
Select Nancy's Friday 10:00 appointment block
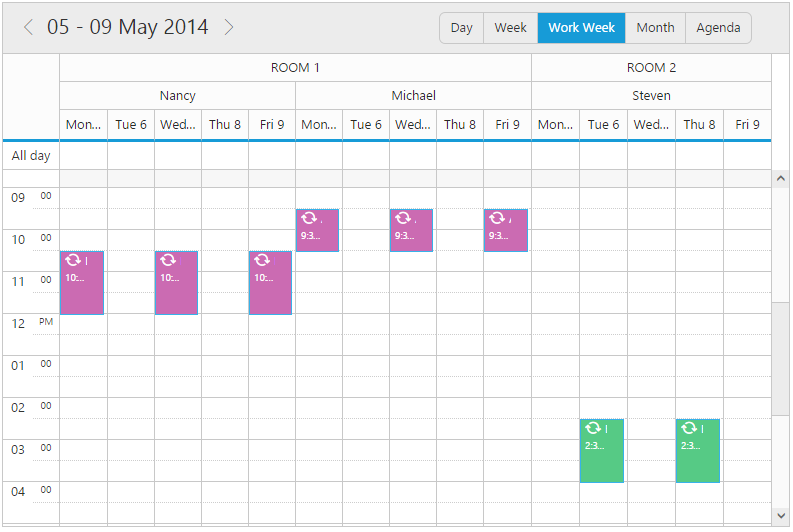(270, 290)
